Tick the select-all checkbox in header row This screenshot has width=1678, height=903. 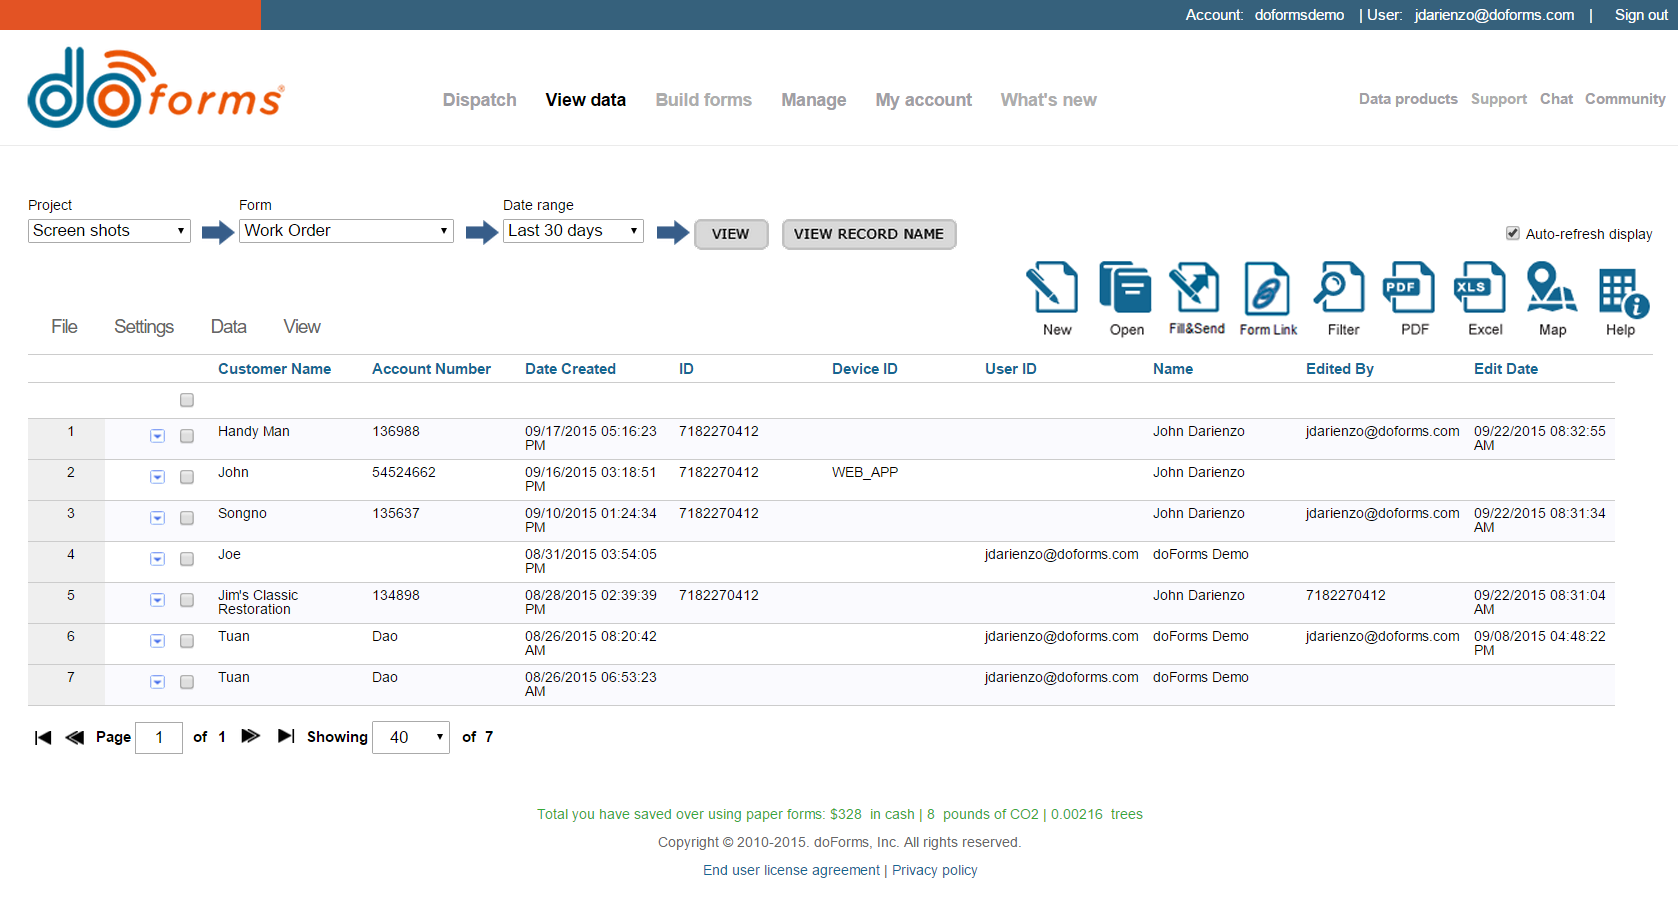pos(187,400)
